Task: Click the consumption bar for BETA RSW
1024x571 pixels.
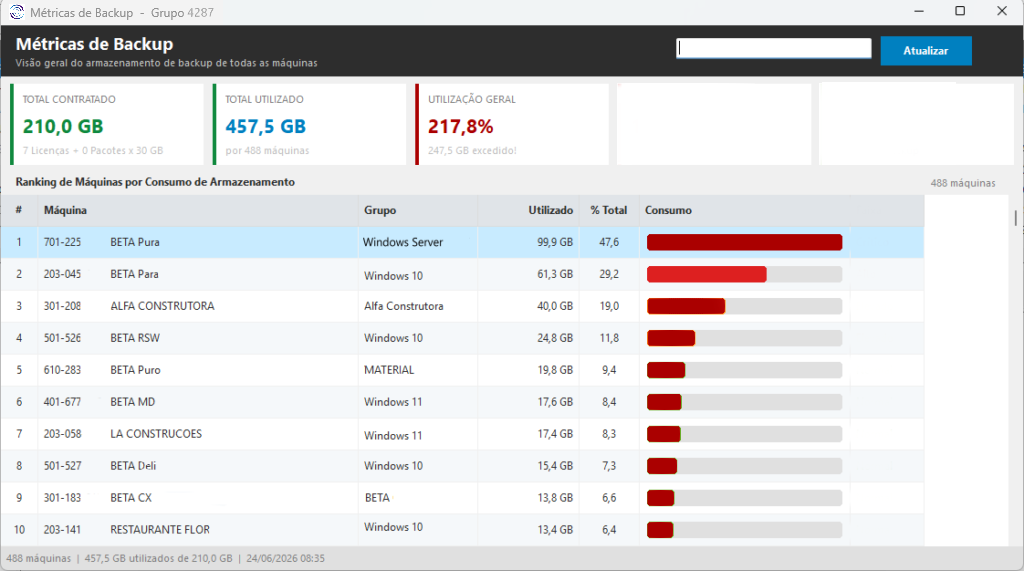Action: (x=744, y=338)
